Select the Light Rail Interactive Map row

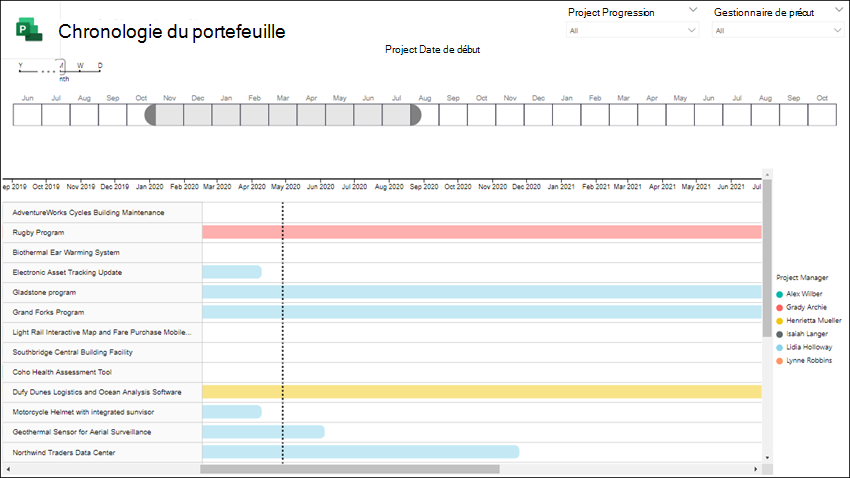102,332
